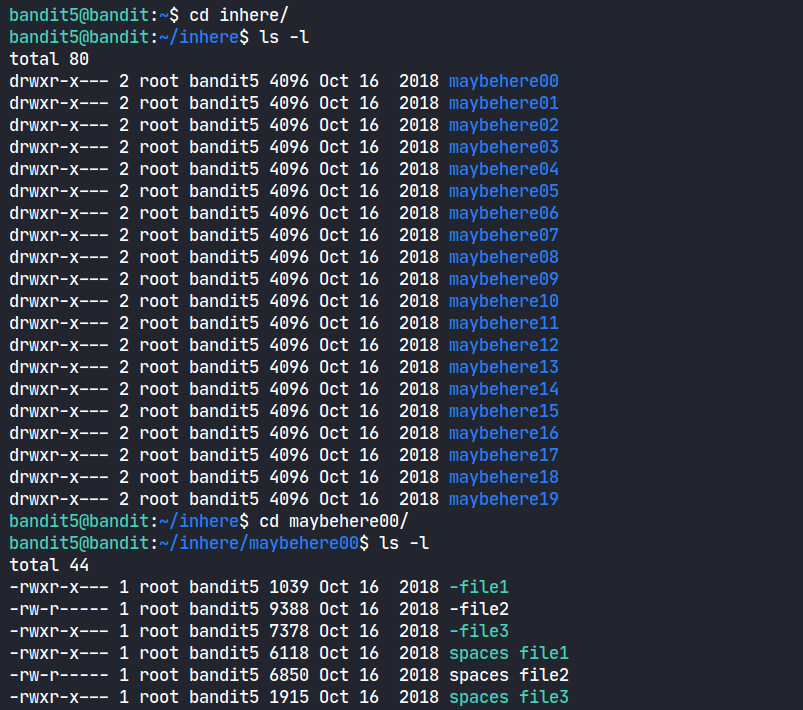The image size is (803, 710).
Task: Click the file name spaces file2
Action: pos(509,675)
